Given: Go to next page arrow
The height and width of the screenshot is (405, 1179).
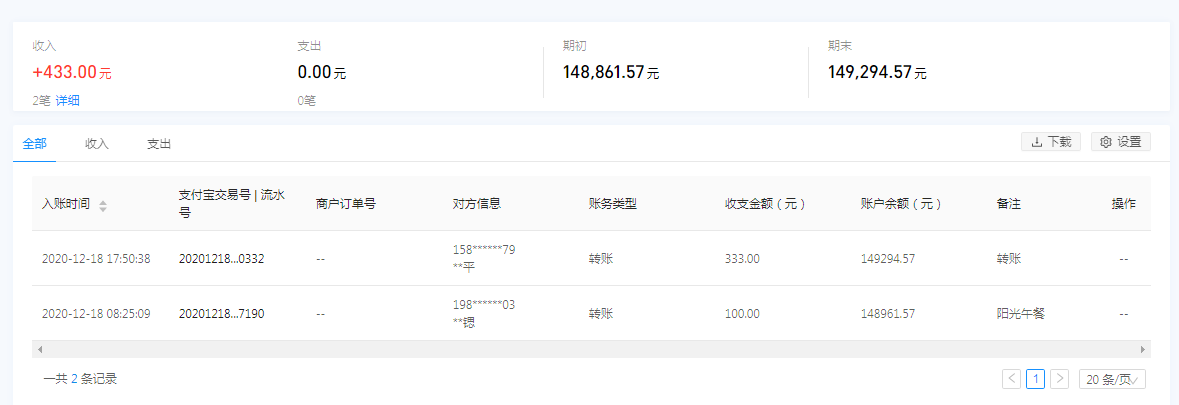Looking at the screenshot, I should (x=1060, y=379).
